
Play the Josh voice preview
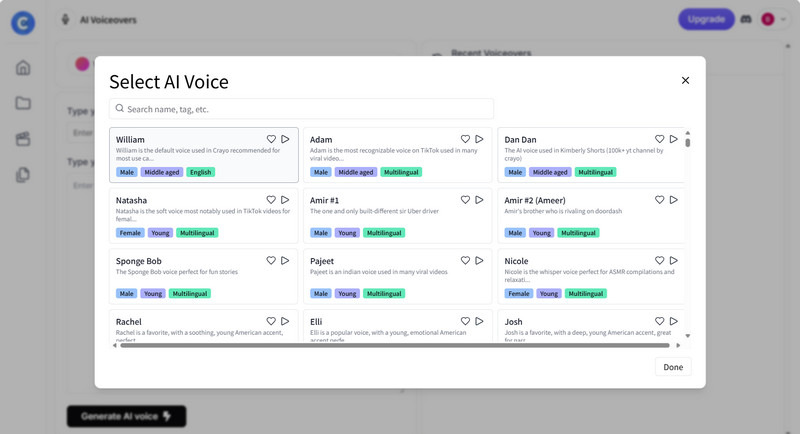pos(674,322)
